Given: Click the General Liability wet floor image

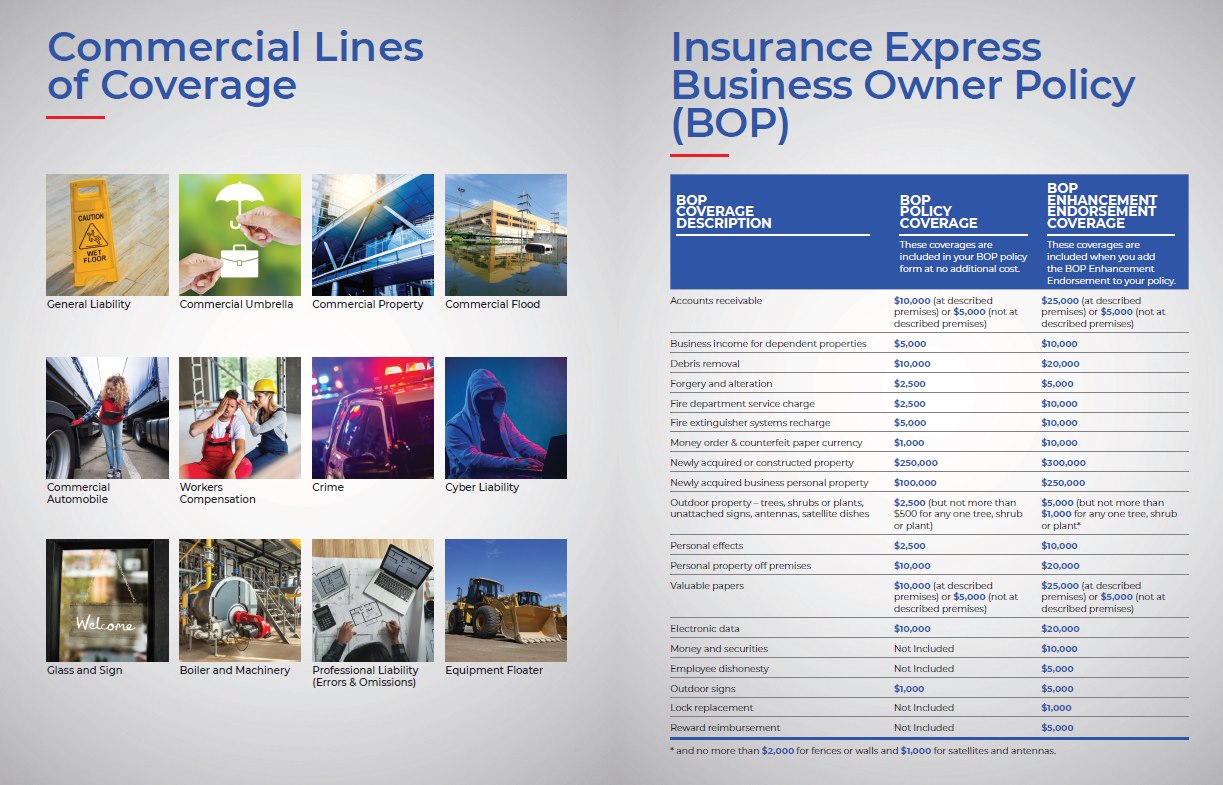Looking at the screenshot, I should [107, 235].
